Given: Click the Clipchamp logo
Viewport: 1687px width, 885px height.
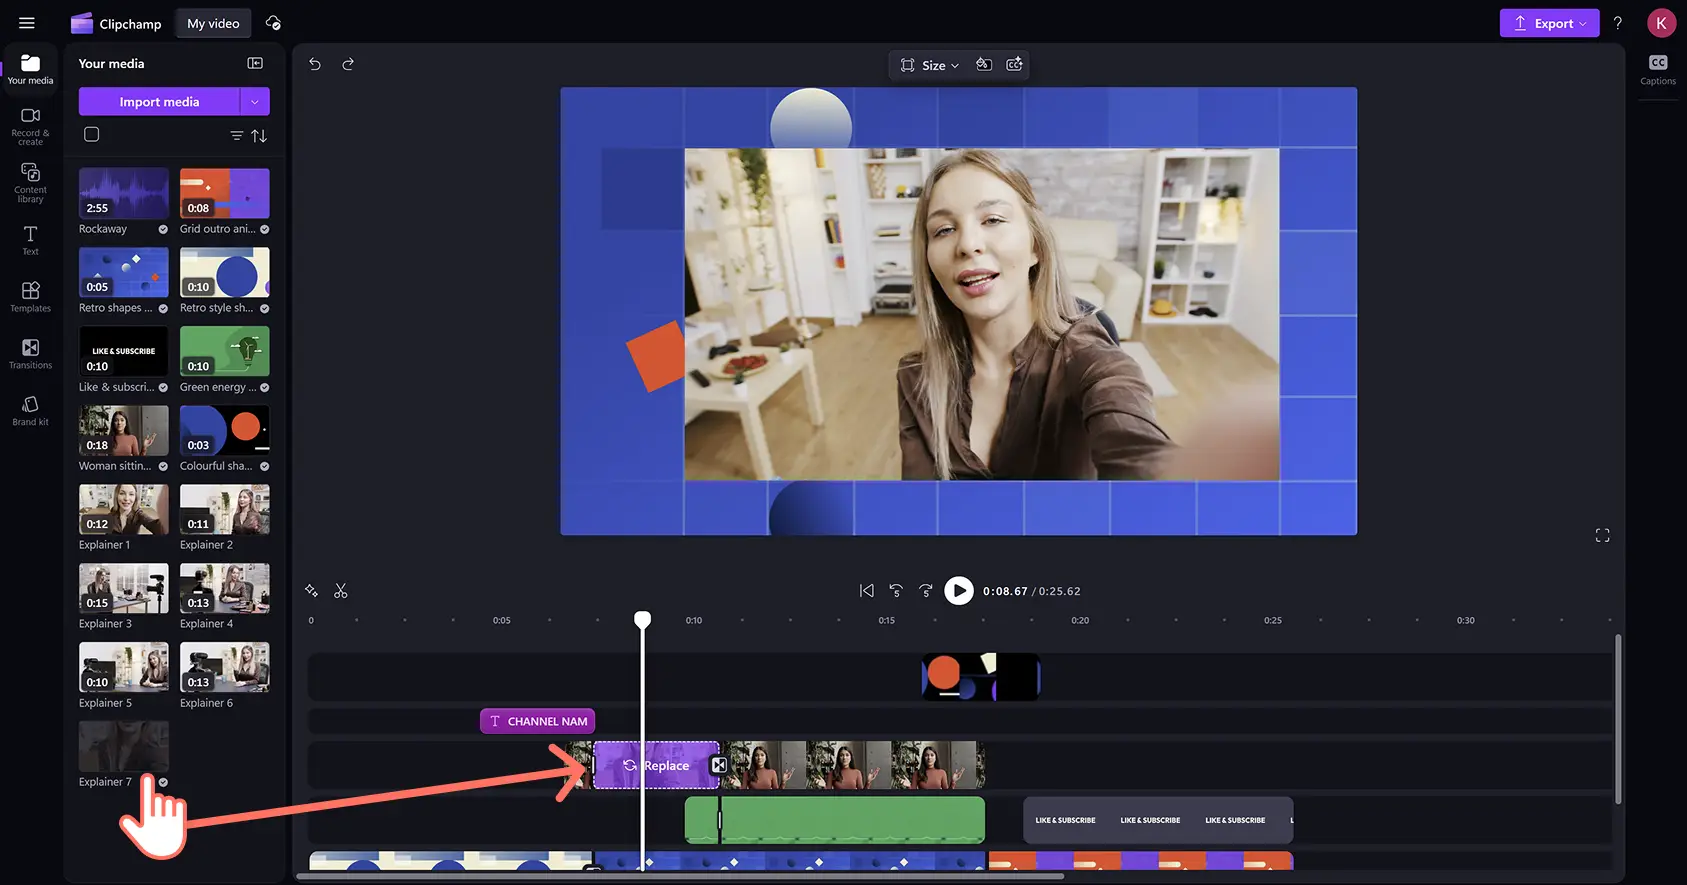Looking at the screenshot, I should tap(116, 23).
